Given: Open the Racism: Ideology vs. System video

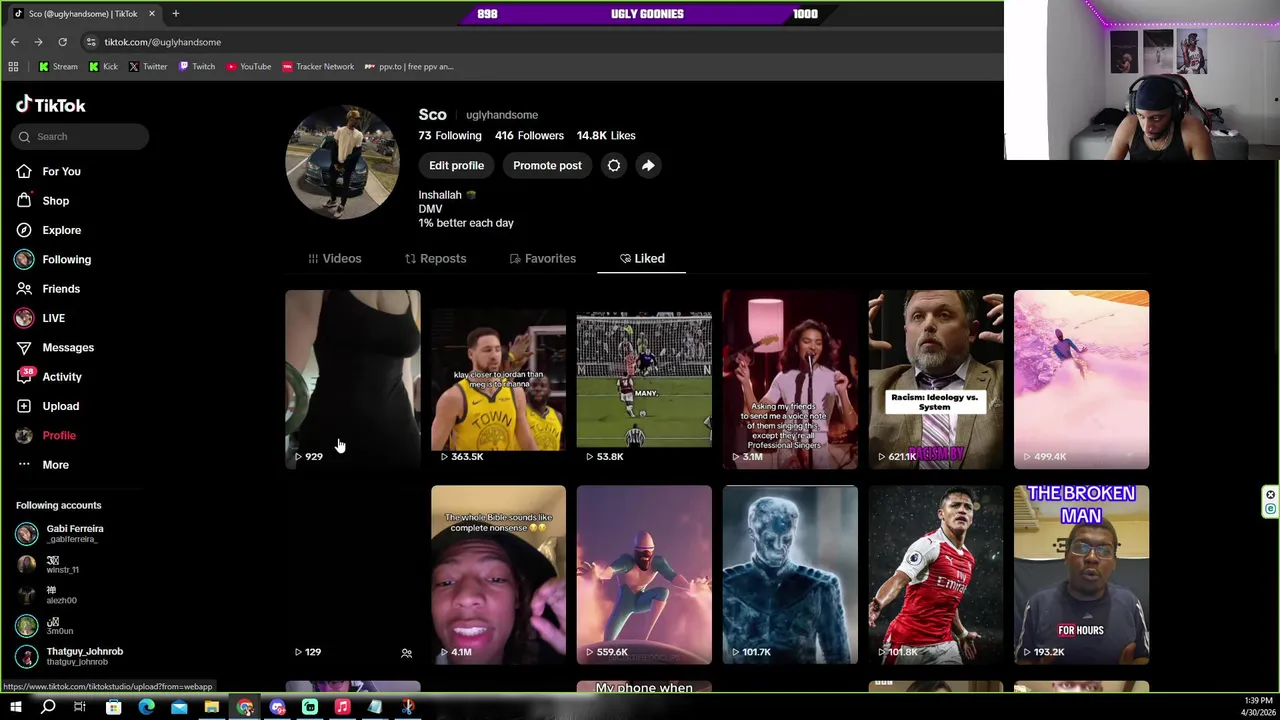Looking at the screenshot, I should pyautogui.click(x=936, y=379).
